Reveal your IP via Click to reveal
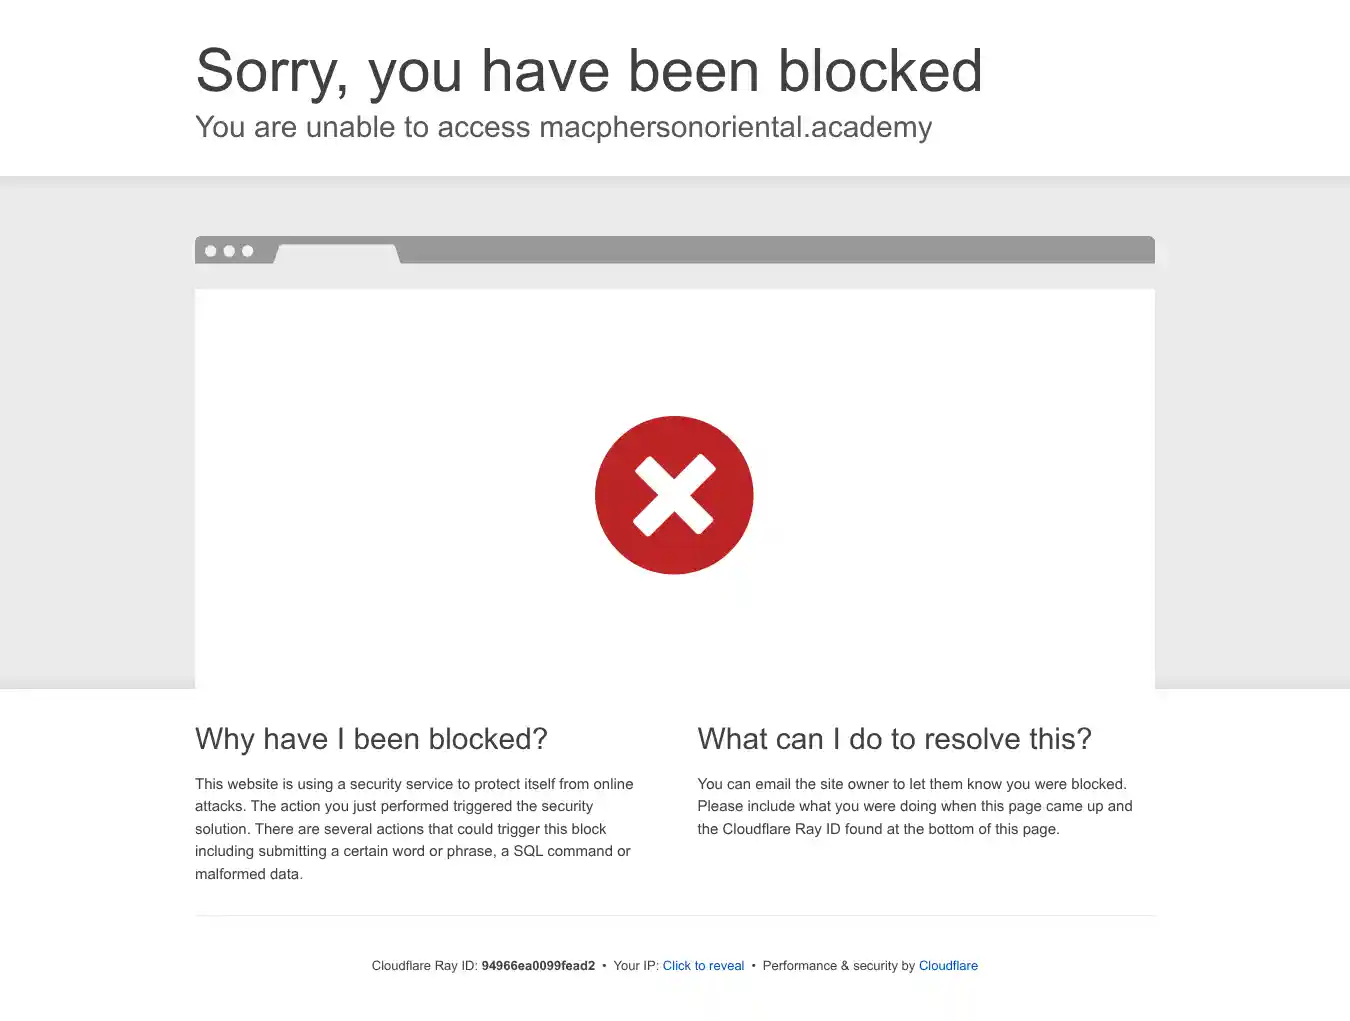Screen dimensions: 1350x1021 pos(703,966)
